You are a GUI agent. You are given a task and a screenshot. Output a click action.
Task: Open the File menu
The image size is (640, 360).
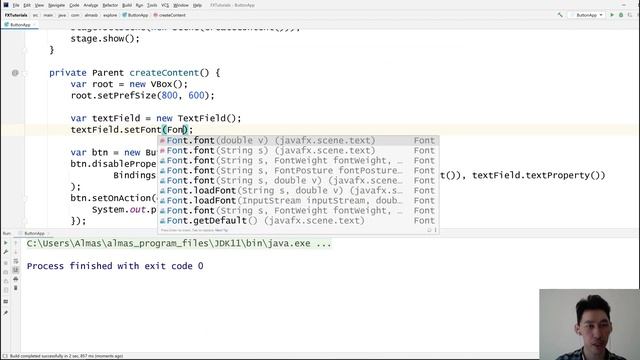(x=16, y=5)
